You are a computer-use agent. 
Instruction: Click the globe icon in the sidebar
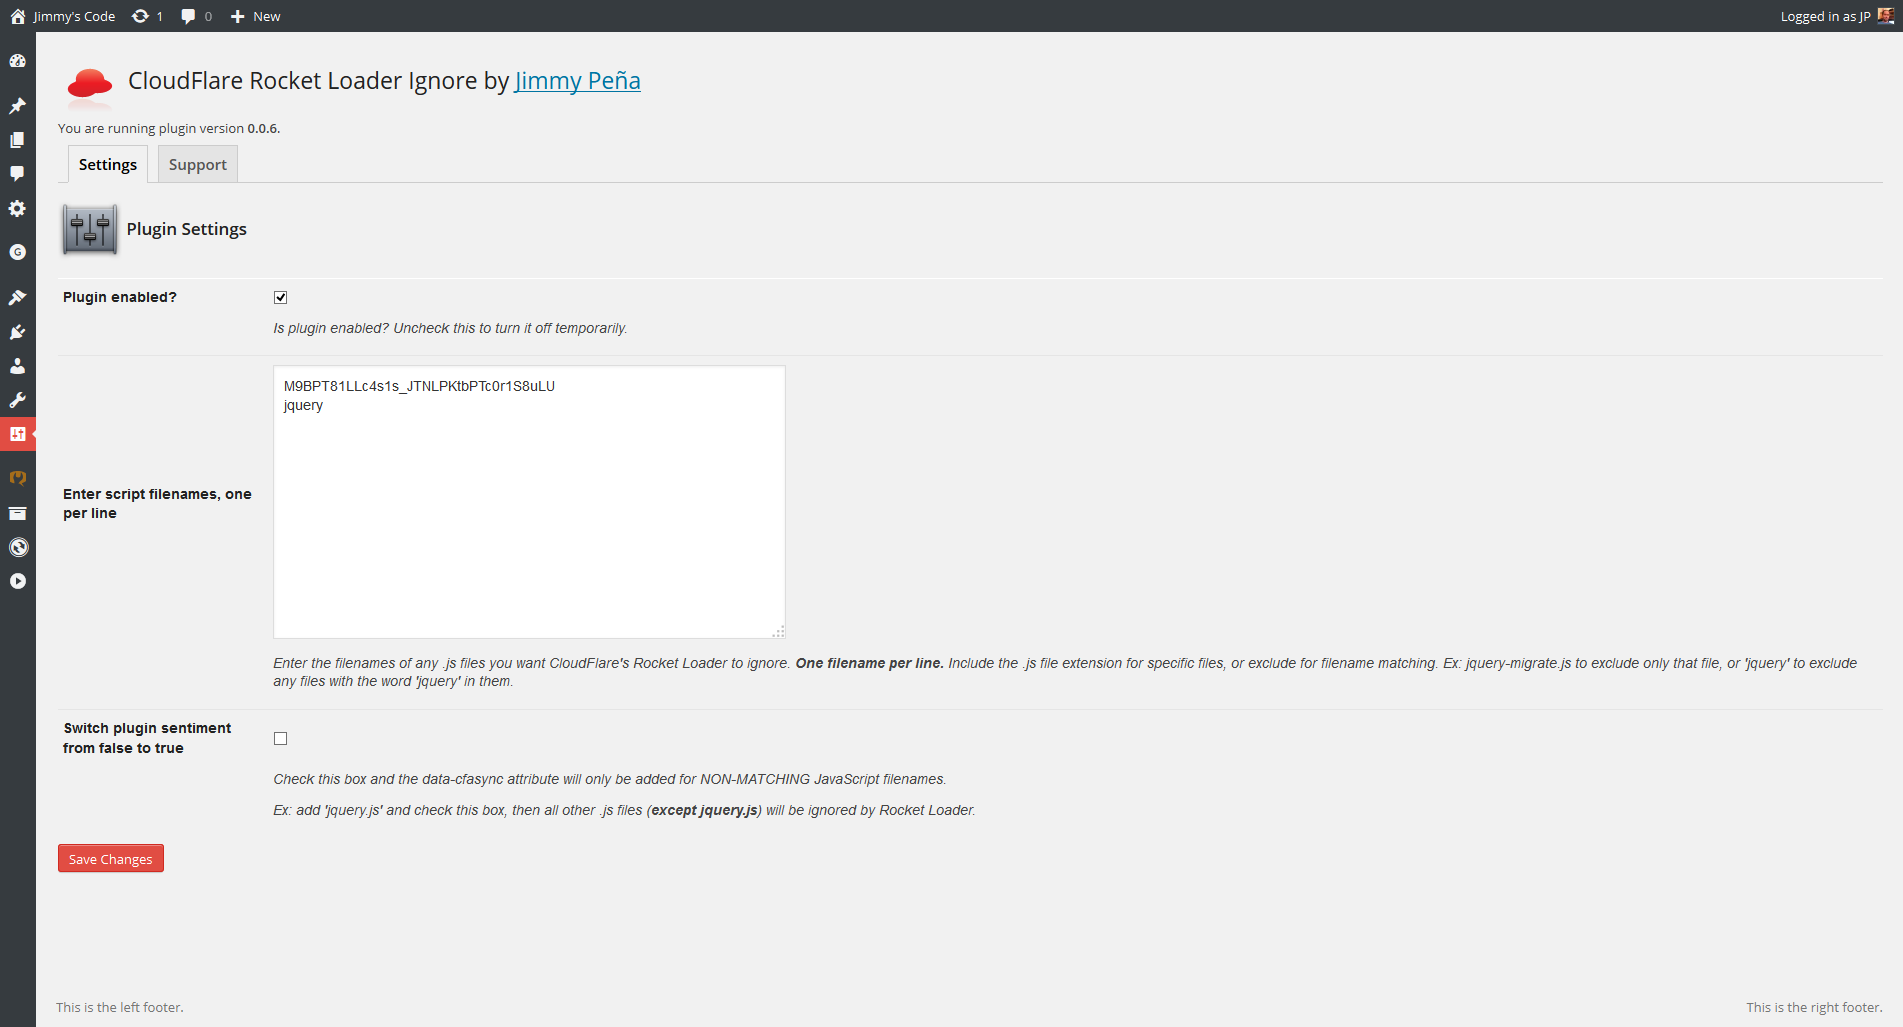(x=17, y=547)
